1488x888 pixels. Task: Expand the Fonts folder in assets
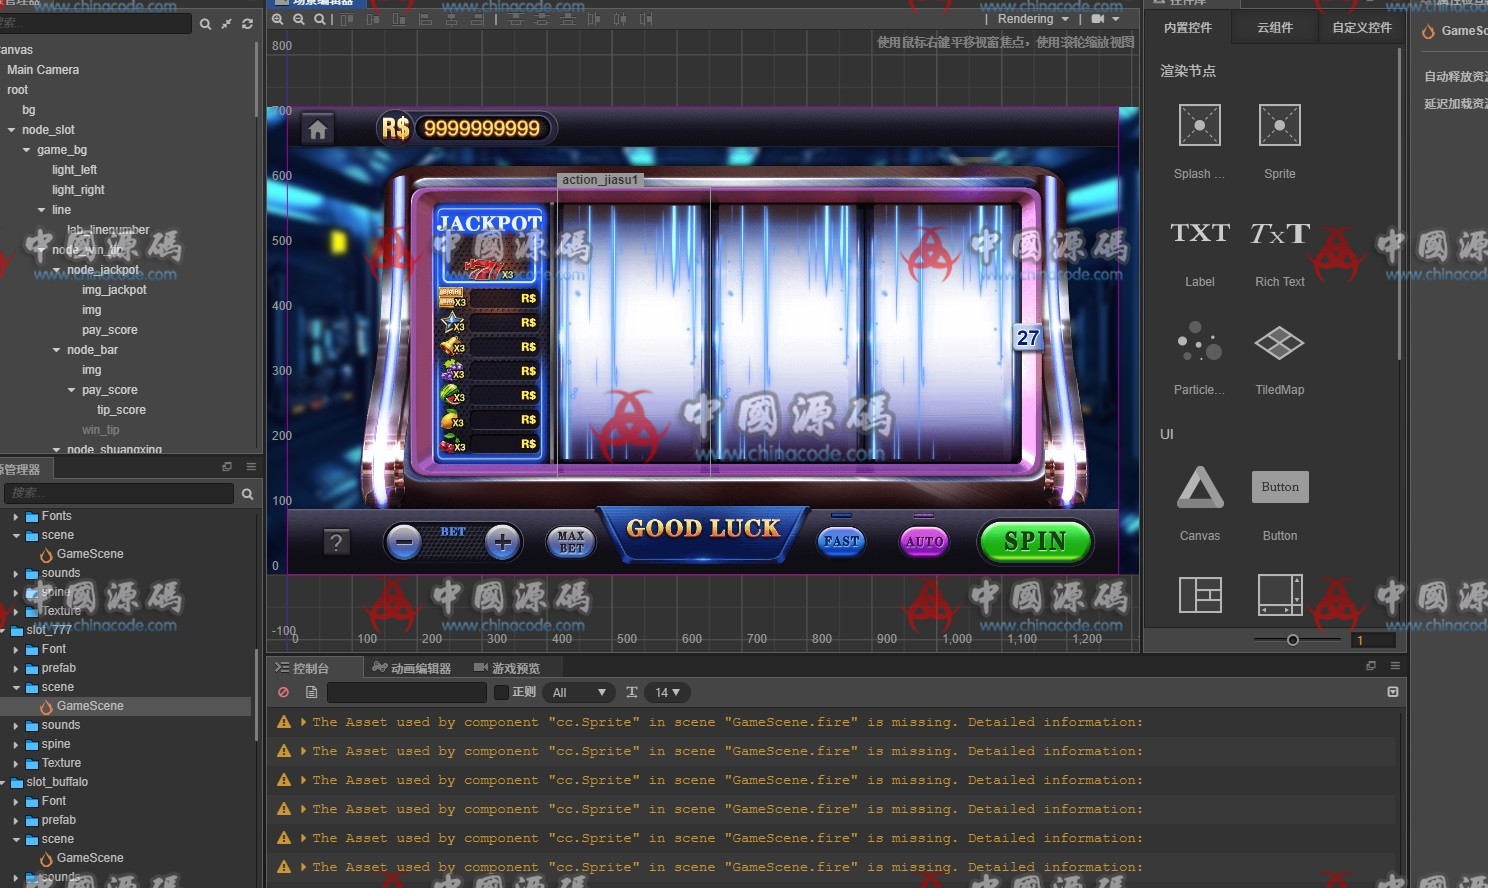(16, 517)
